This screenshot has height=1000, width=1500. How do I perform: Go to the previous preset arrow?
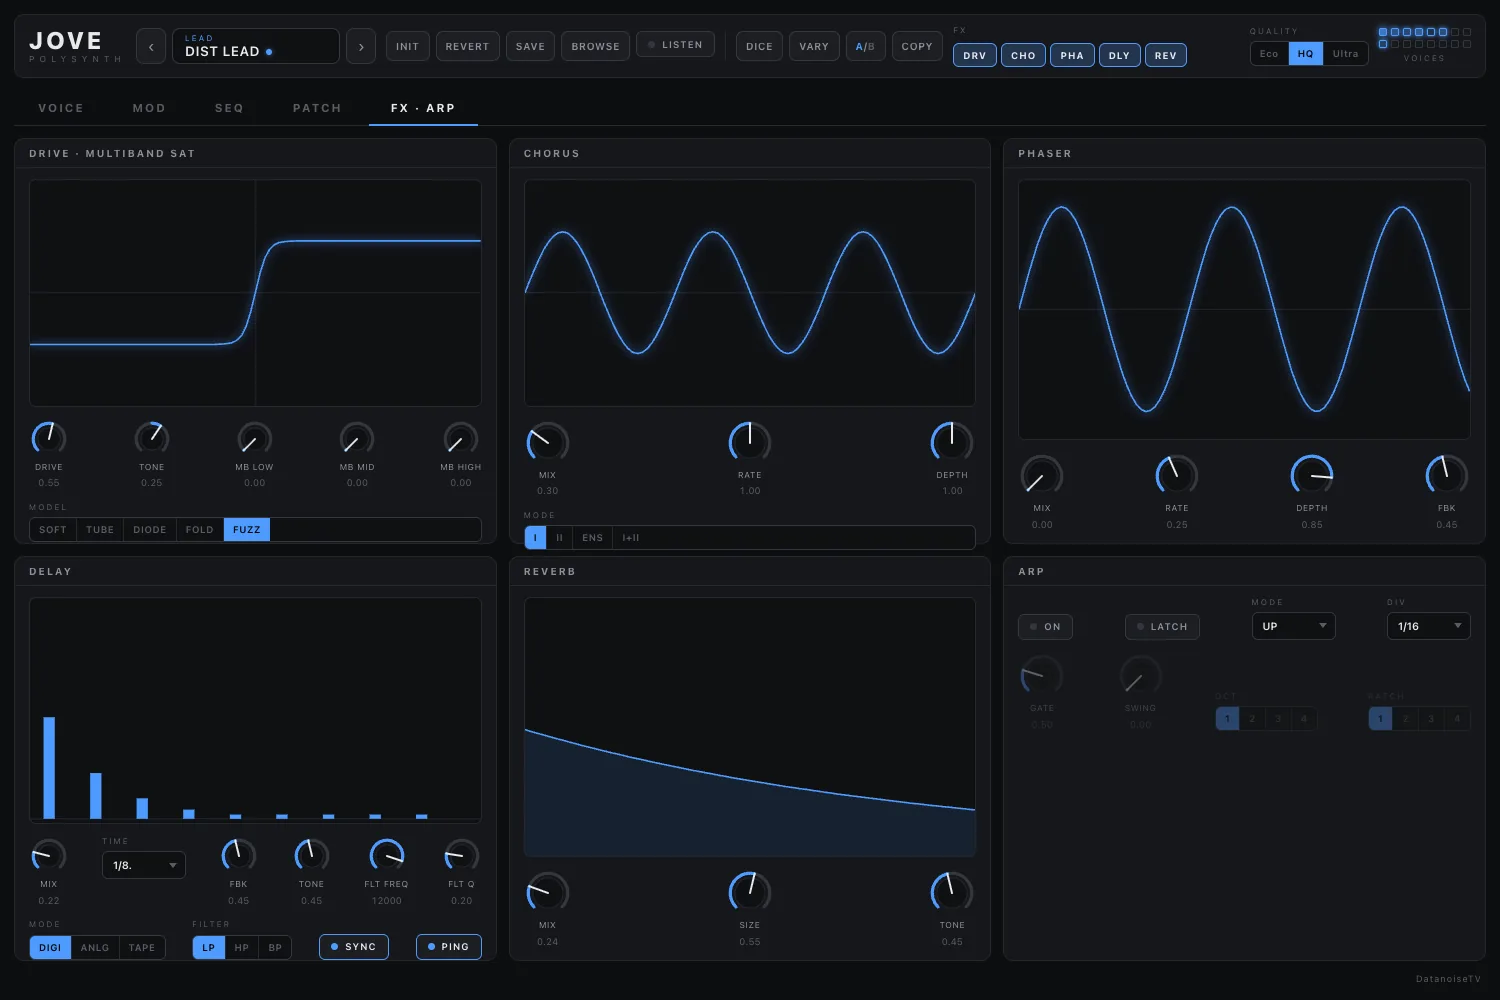coord(151,46)
